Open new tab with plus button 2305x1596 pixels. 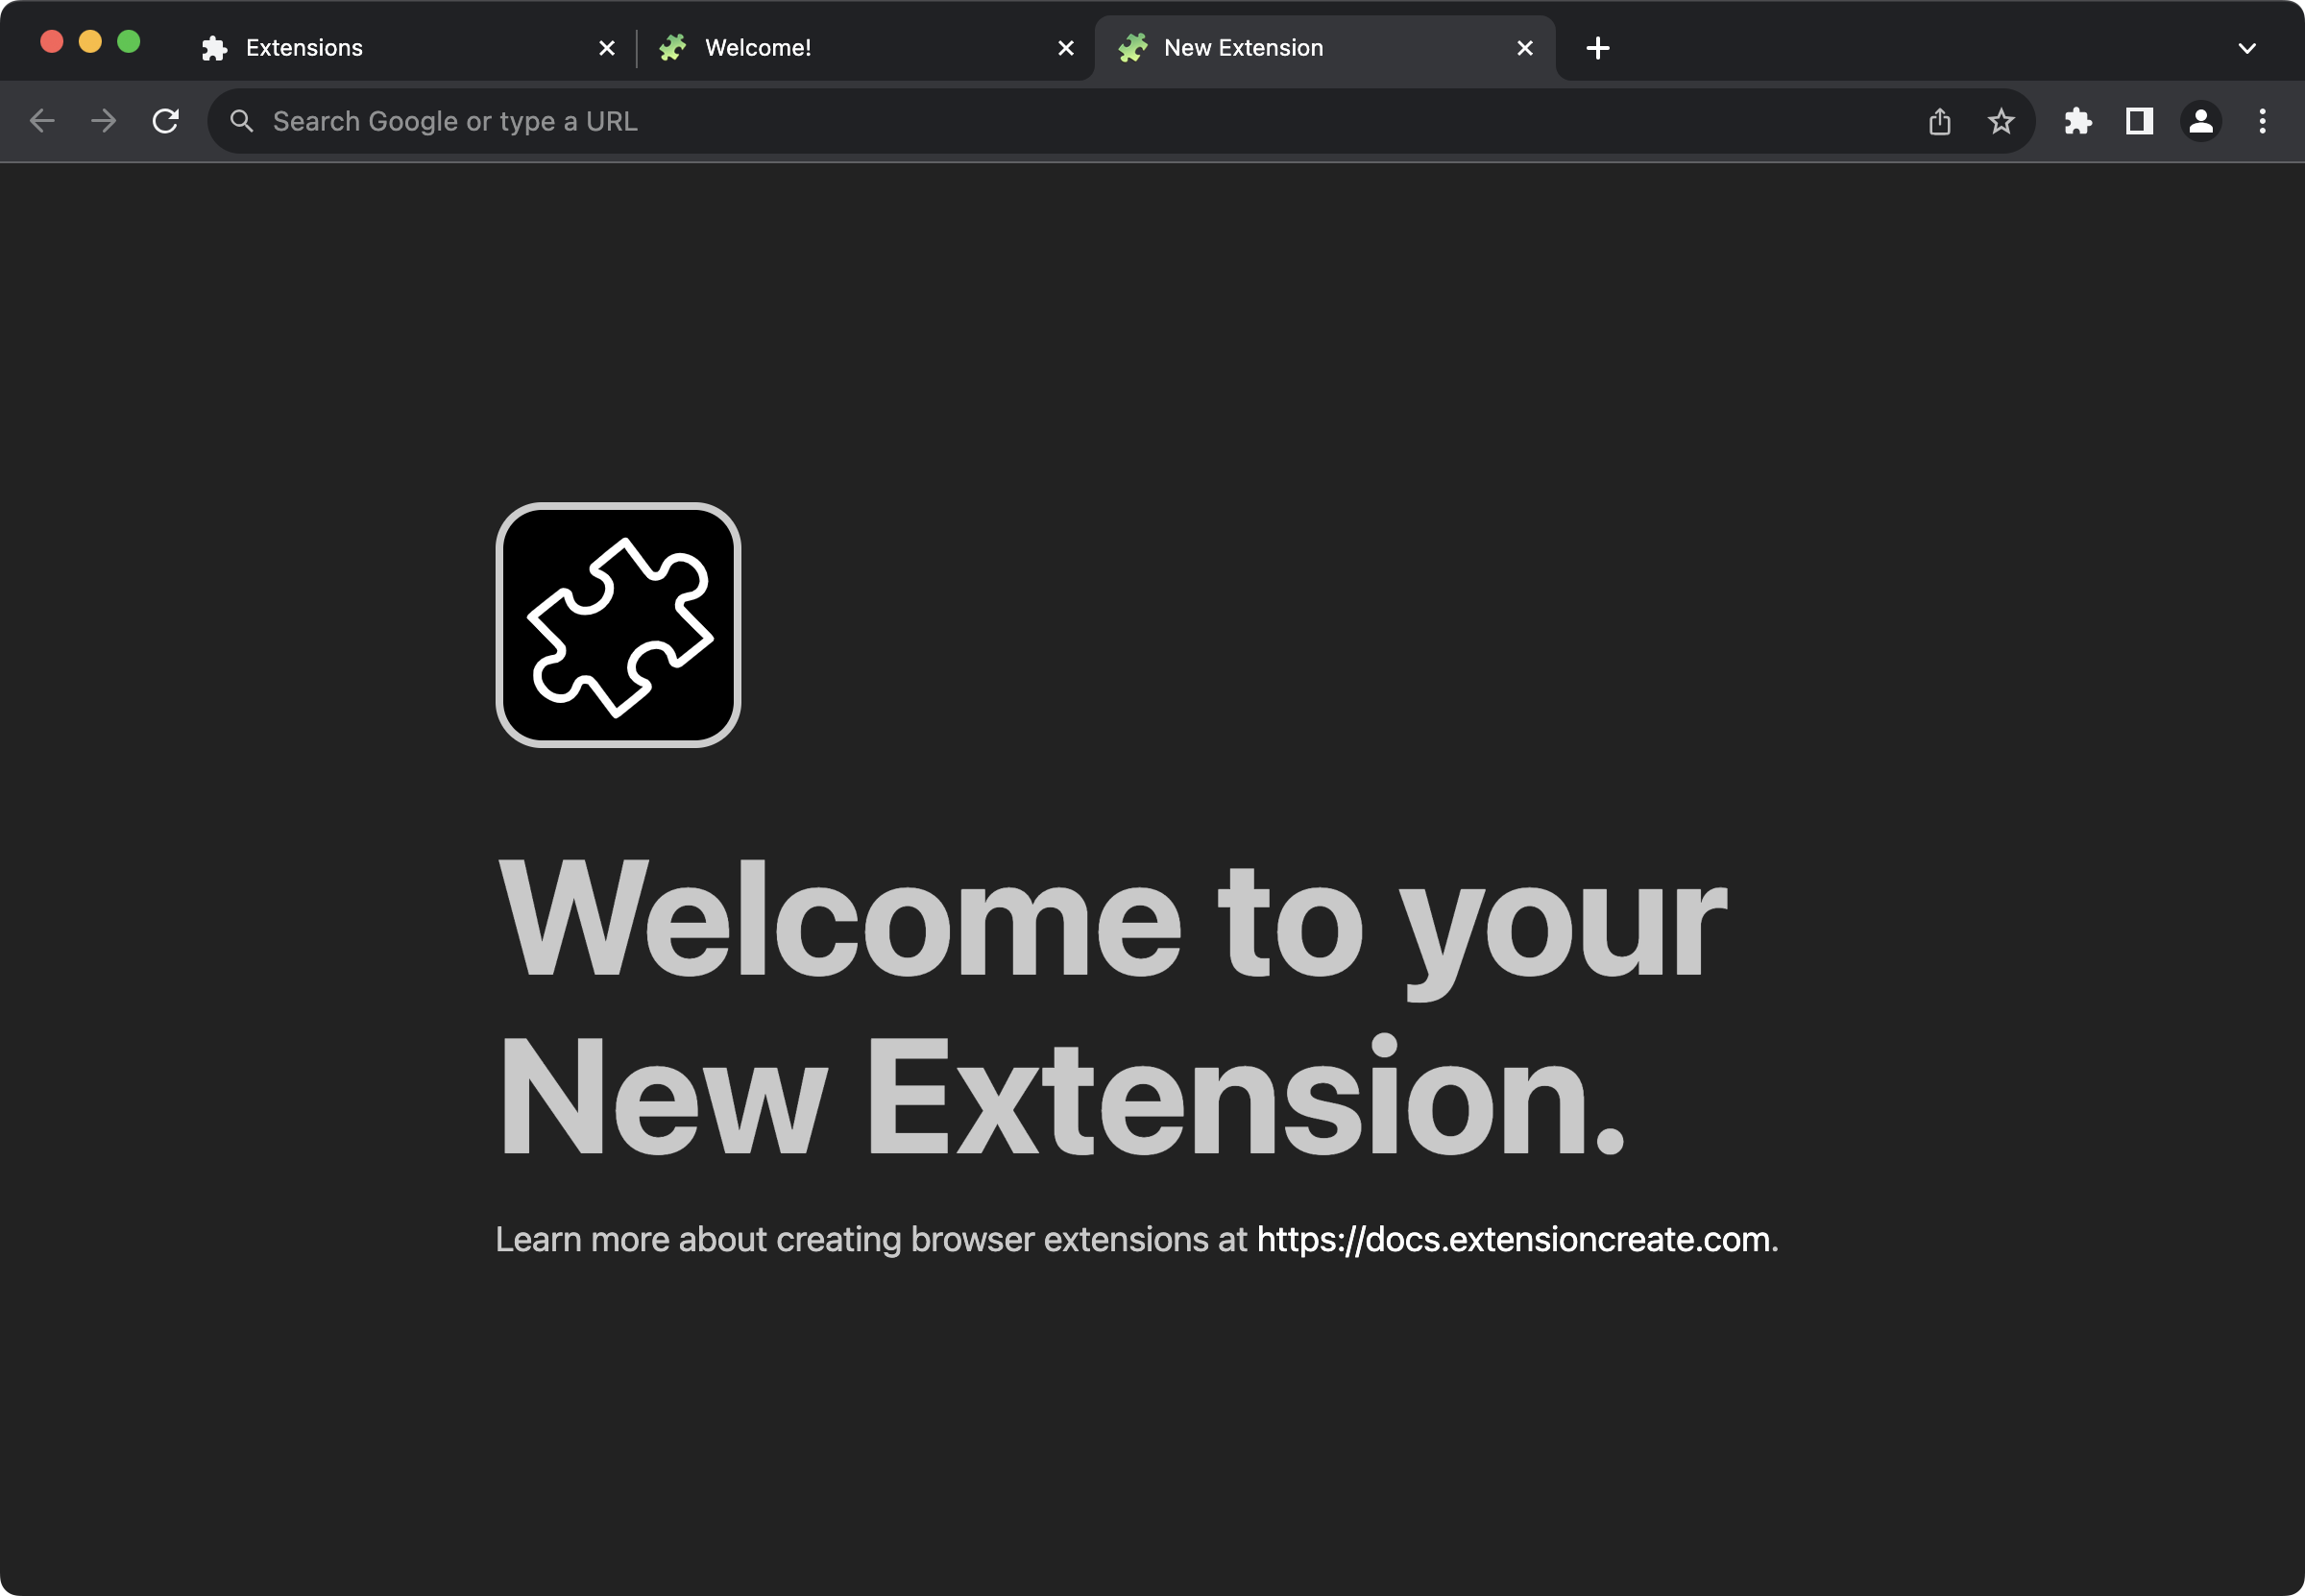pyautogui.click(x=1595, y=47)
